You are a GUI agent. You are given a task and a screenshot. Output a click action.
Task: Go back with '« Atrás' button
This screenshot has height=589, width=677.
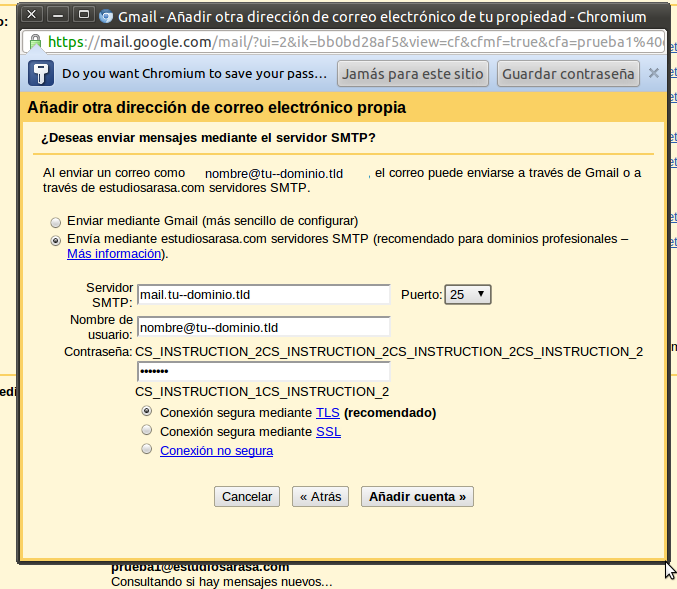coord(320,496)
